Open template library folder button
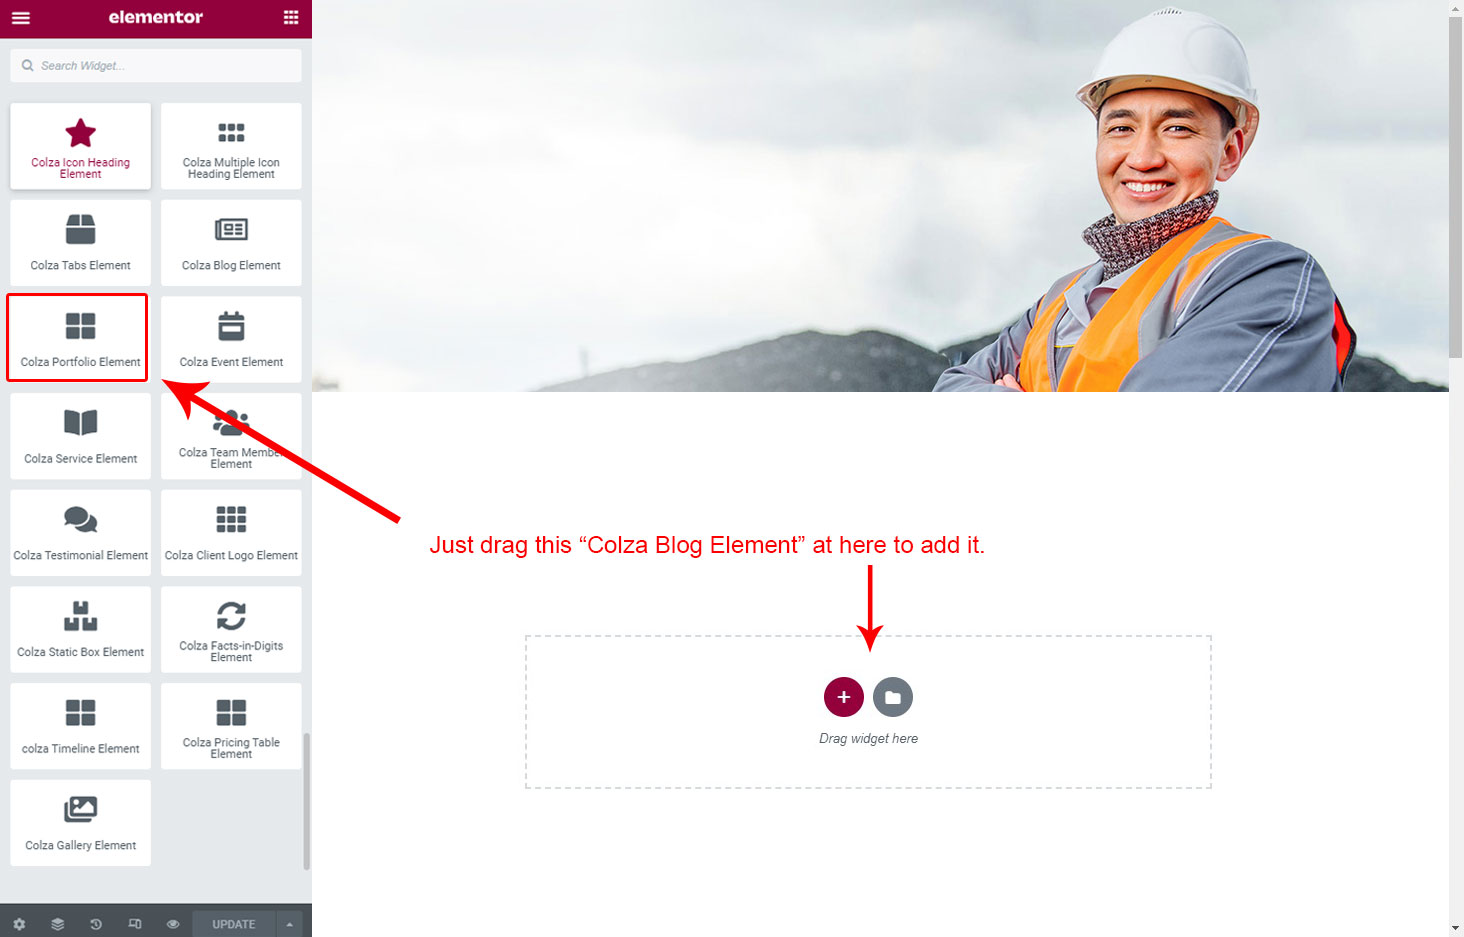Screen dimensions: 1464x937 893,697
